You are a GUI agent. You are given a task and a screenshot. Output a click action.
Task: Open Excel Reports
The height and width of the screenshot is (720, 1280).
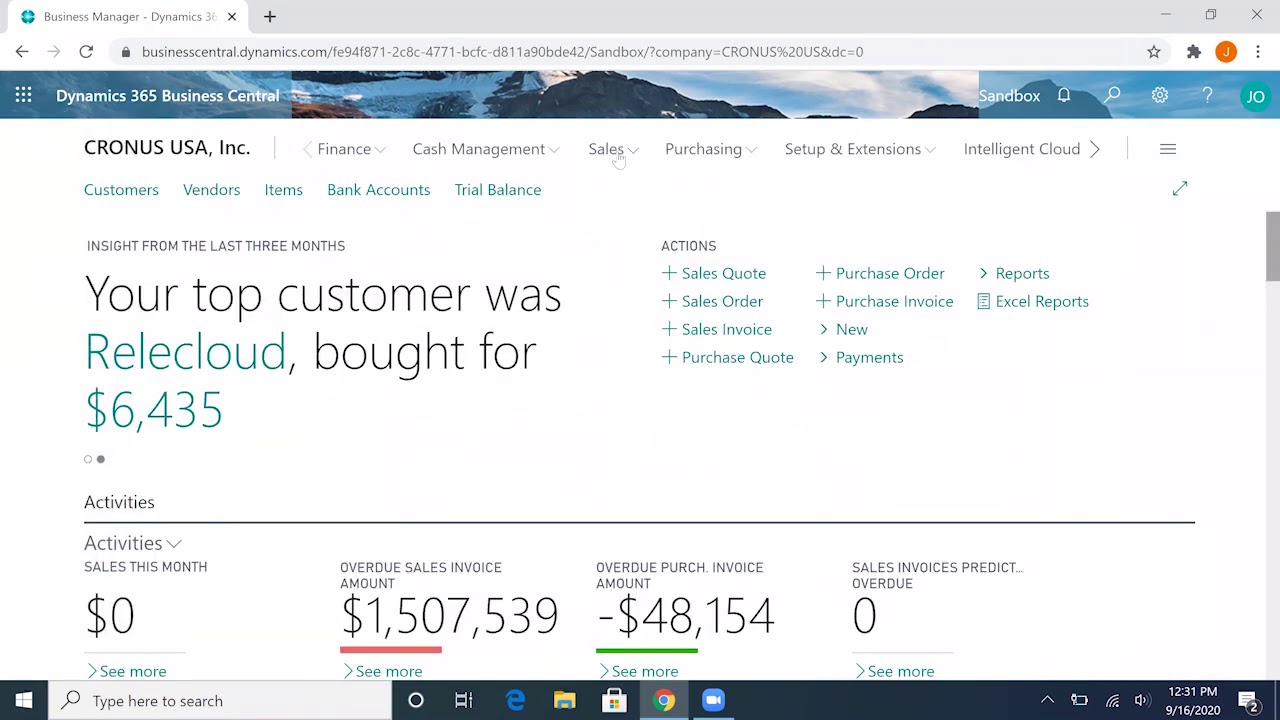point(1033,301)
